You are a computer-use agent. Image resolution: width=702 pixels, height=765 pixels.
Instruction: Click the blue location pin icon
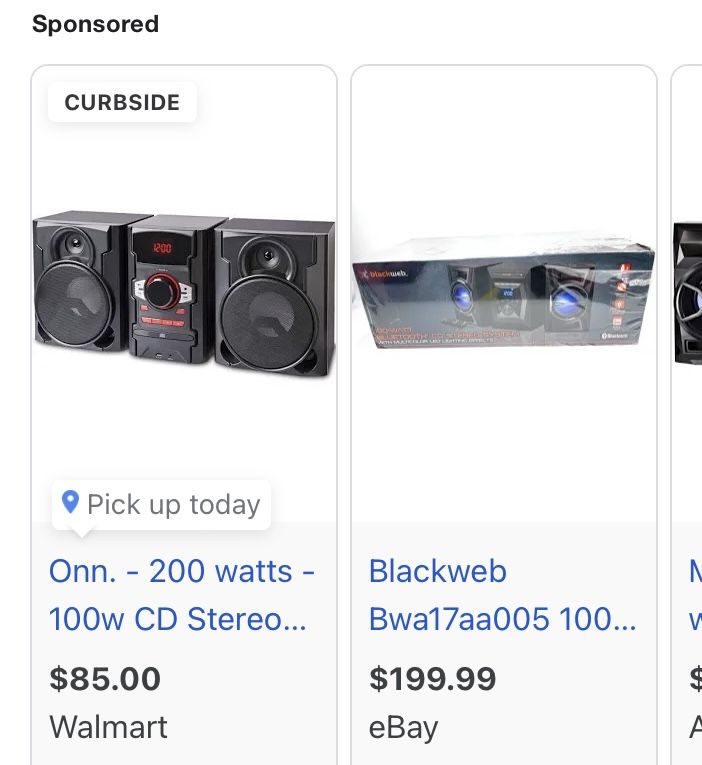tap(70, 502)
